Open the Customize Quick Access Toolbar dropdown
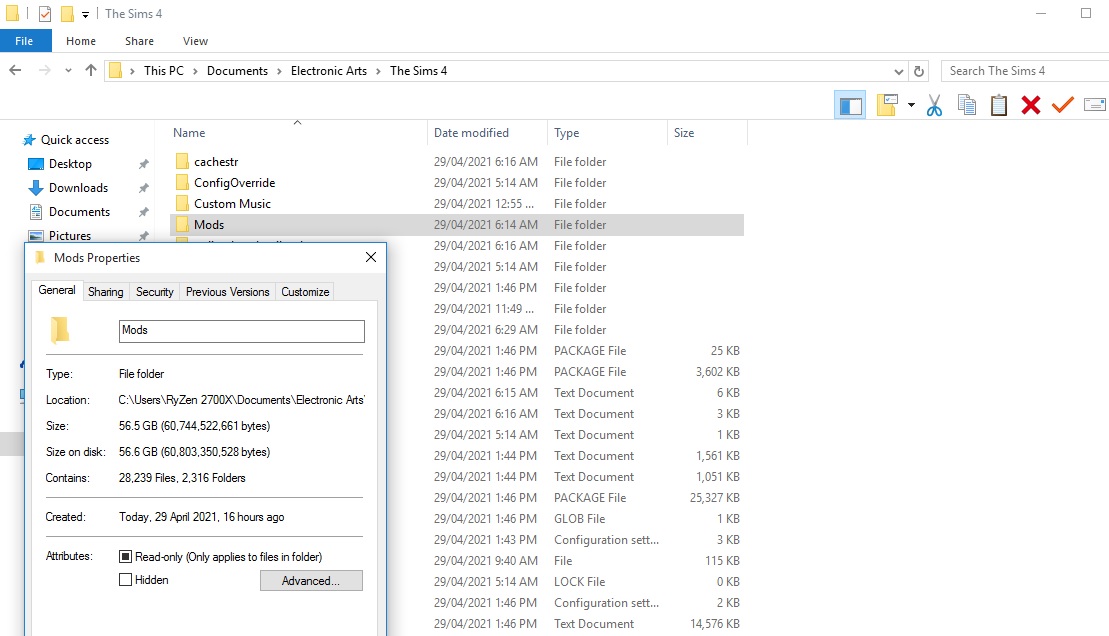Viewport: 1109px width, 636px height. [85, 14]
